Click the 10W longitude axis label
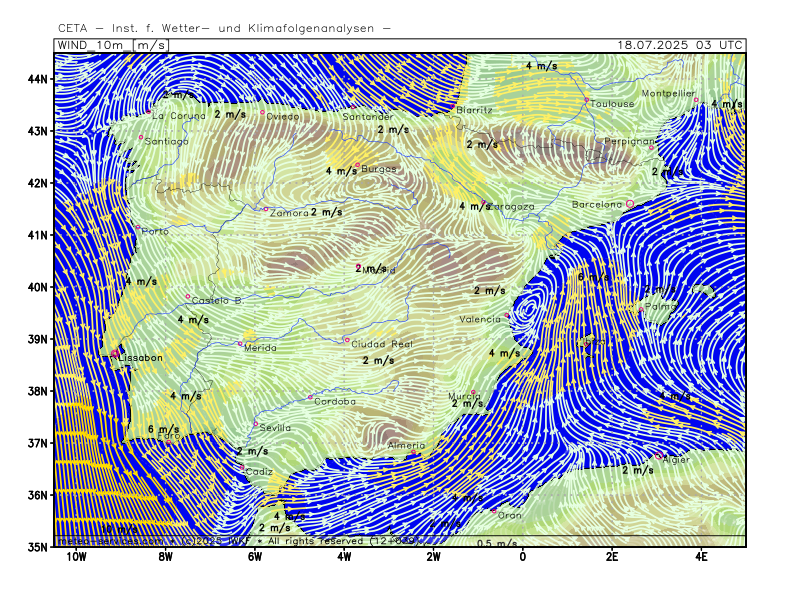 coord(76,557)
